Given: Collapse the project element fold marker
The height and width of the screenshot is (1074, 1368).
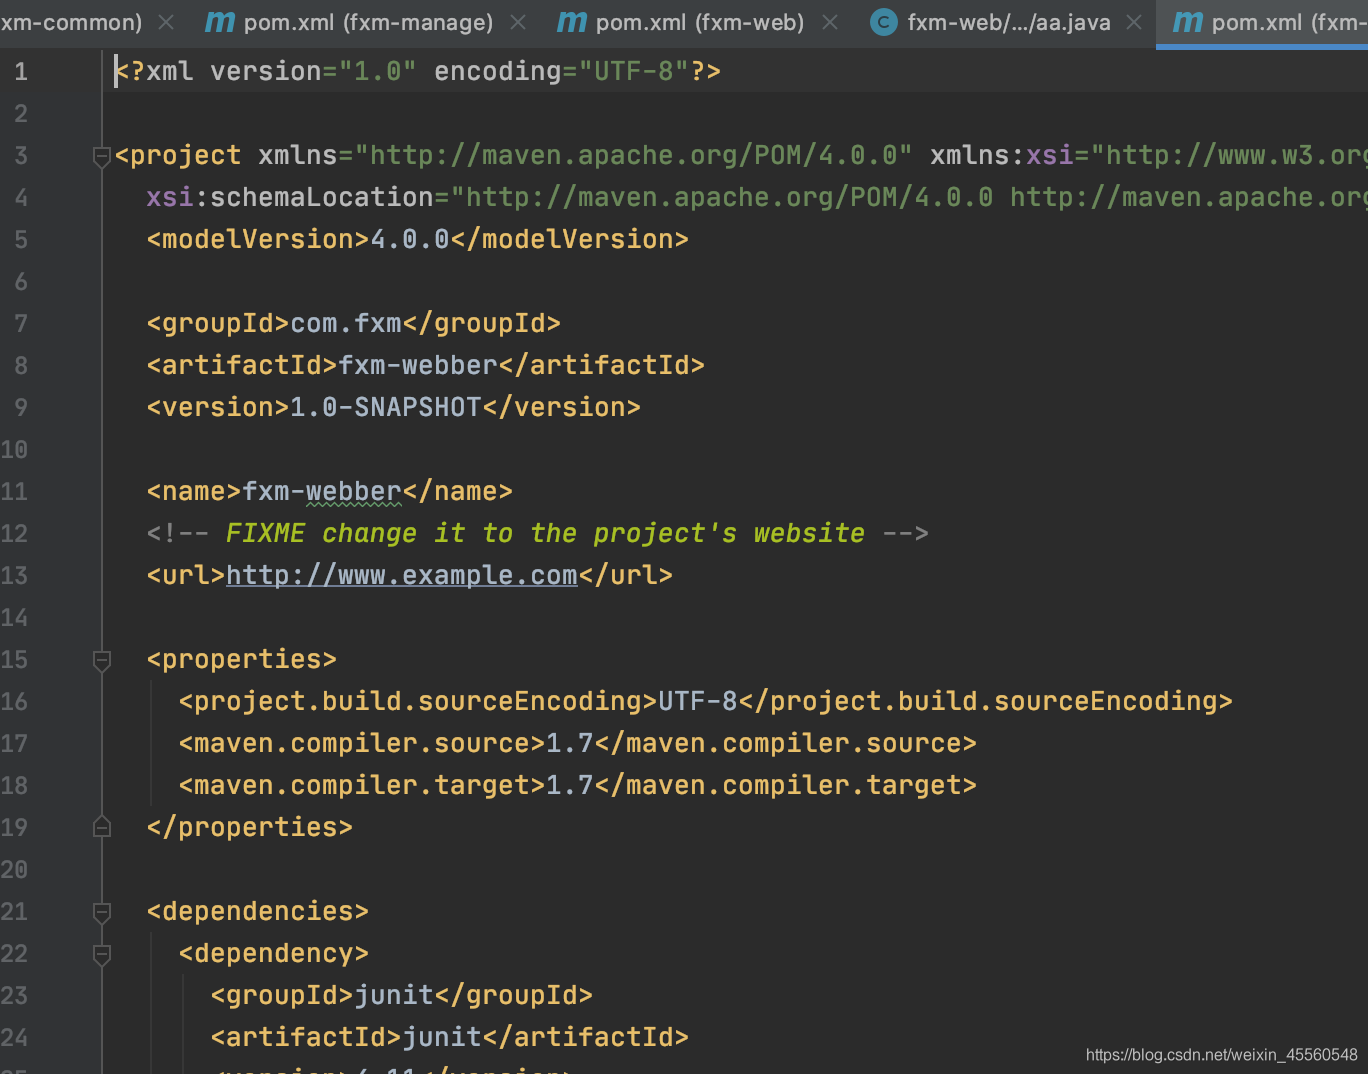Looking at the screenshot, I should coord(101,156).
